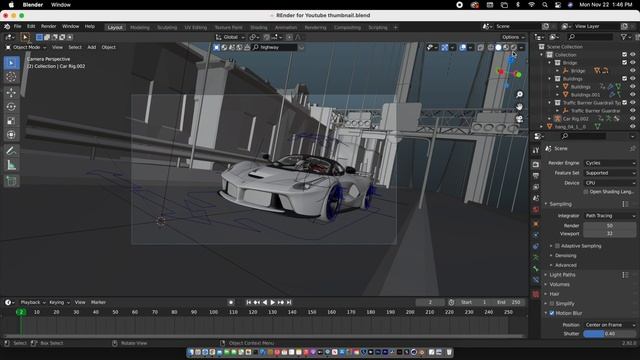The image size is (640, 360).
Task: Click the timeline End frame field
Action: [509, 302]
